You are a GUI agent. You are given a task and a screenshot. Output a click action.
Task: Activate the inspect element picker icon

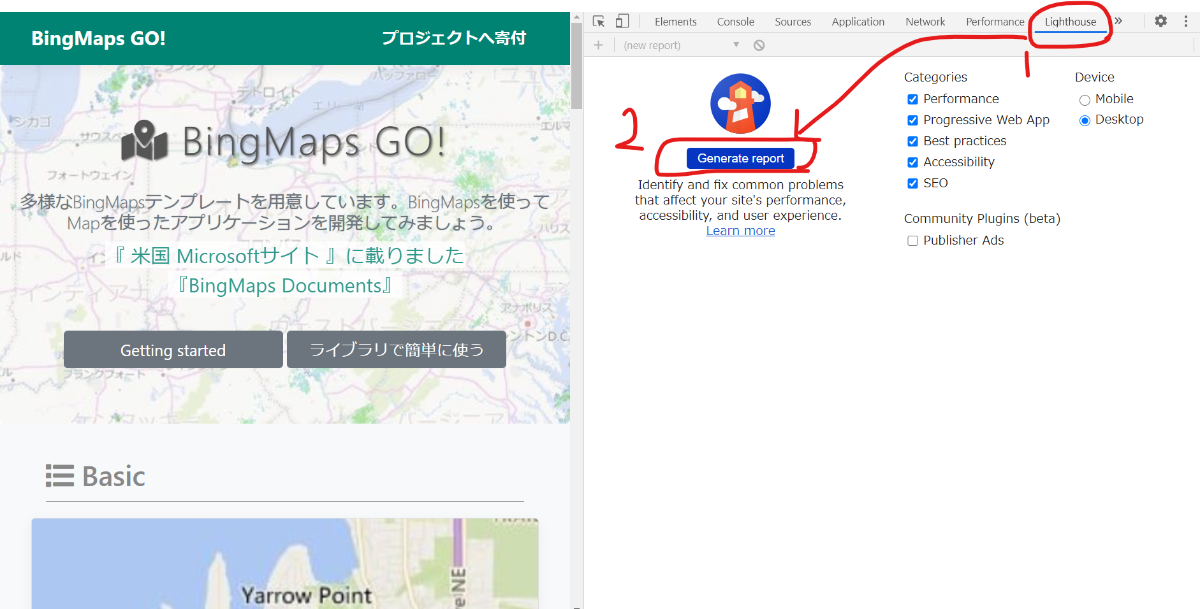598,21
